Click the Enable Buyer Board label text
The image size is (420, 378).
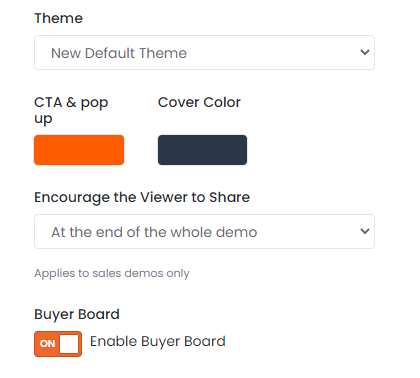(x=158, y=342)
